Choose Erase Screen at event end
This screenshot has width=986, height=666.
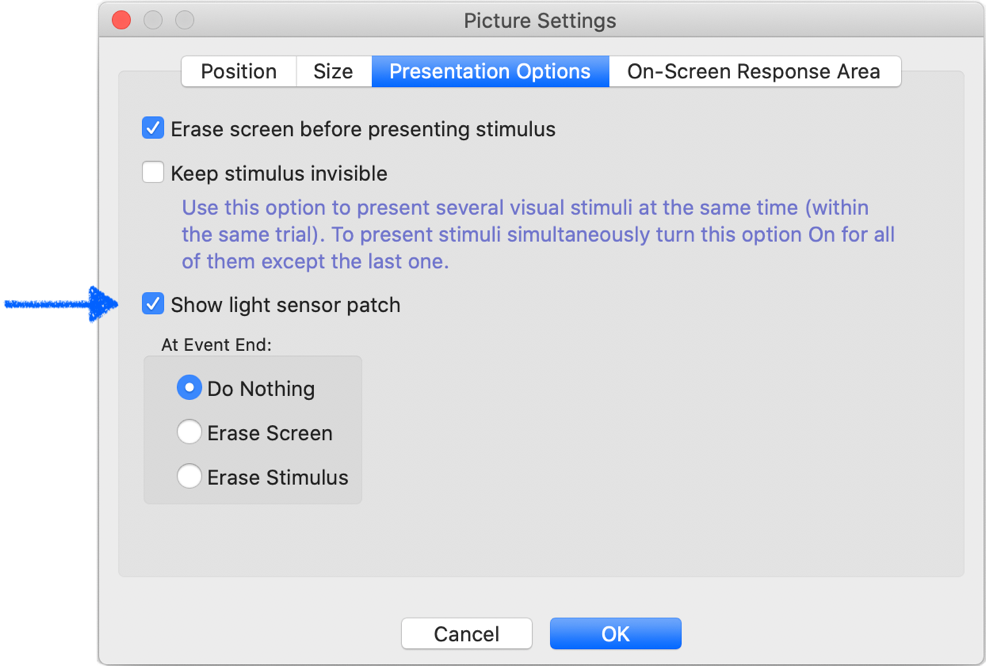click(x=189, y=431)
